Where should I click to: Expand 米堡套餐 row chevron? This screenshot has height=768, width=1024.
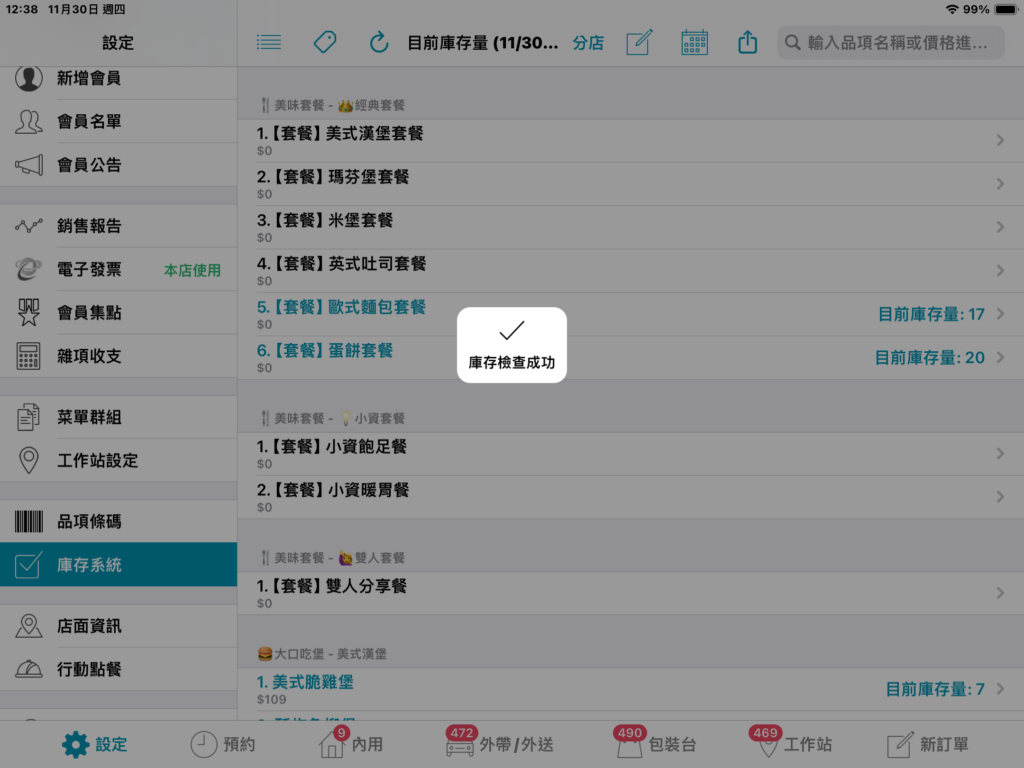coord(1000,227)
